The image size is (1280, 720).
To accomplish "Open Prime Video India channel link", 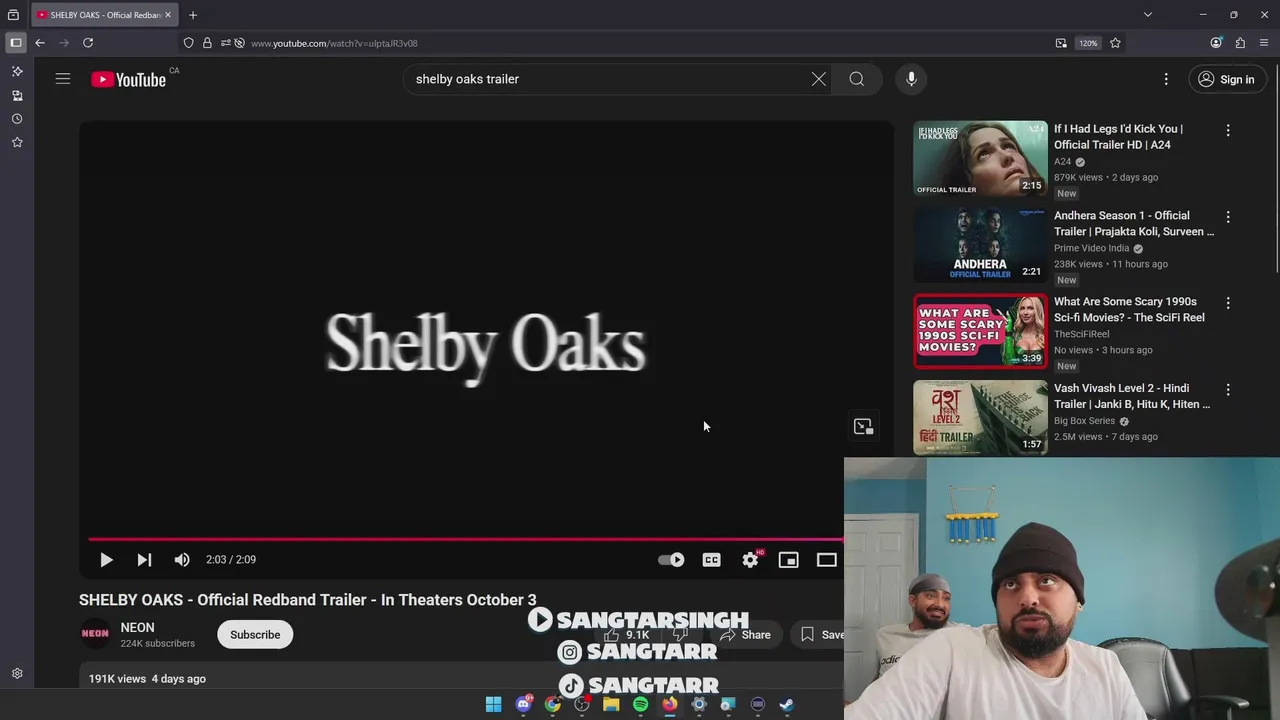I will tap(1091, 248).
